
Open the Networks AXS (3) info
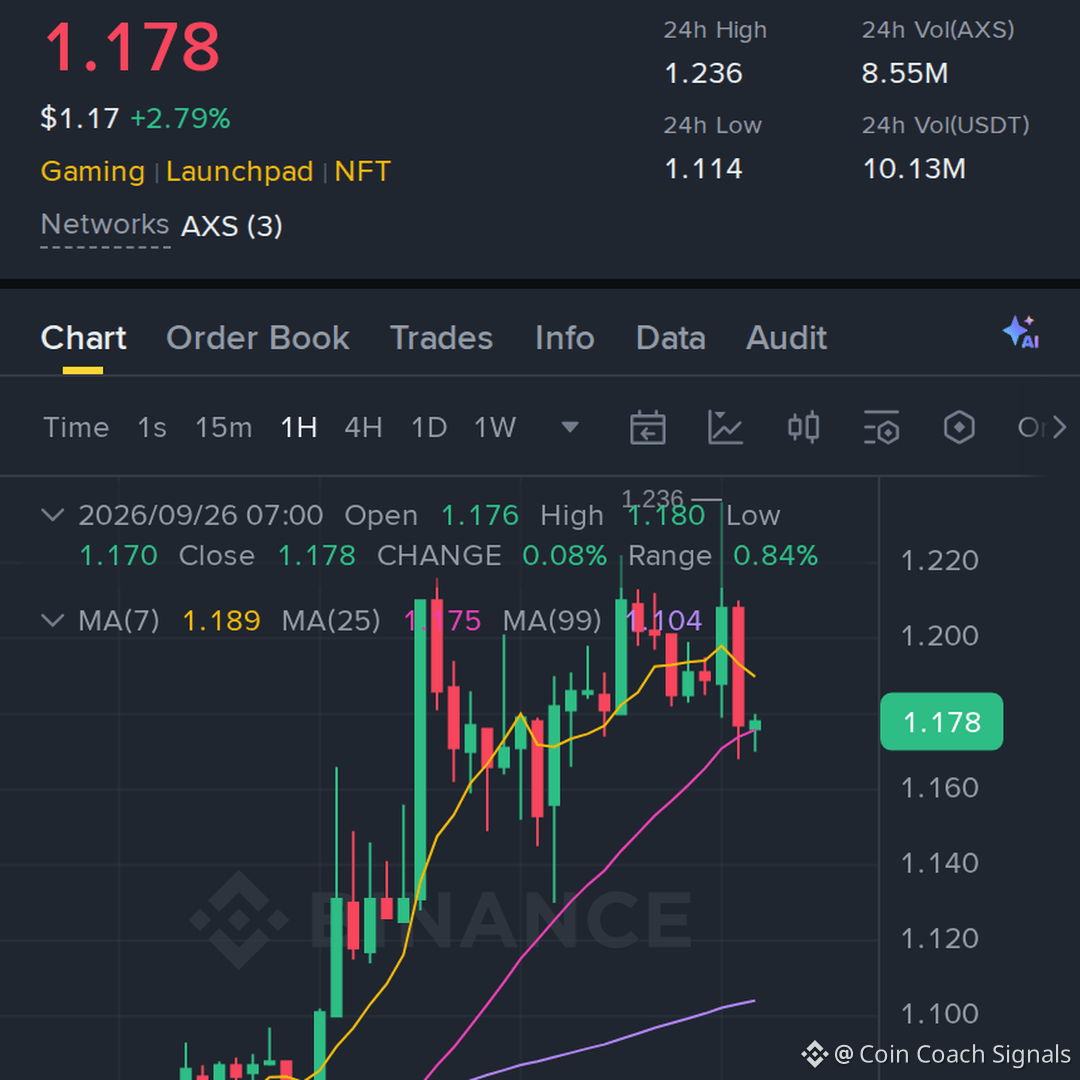162,226
